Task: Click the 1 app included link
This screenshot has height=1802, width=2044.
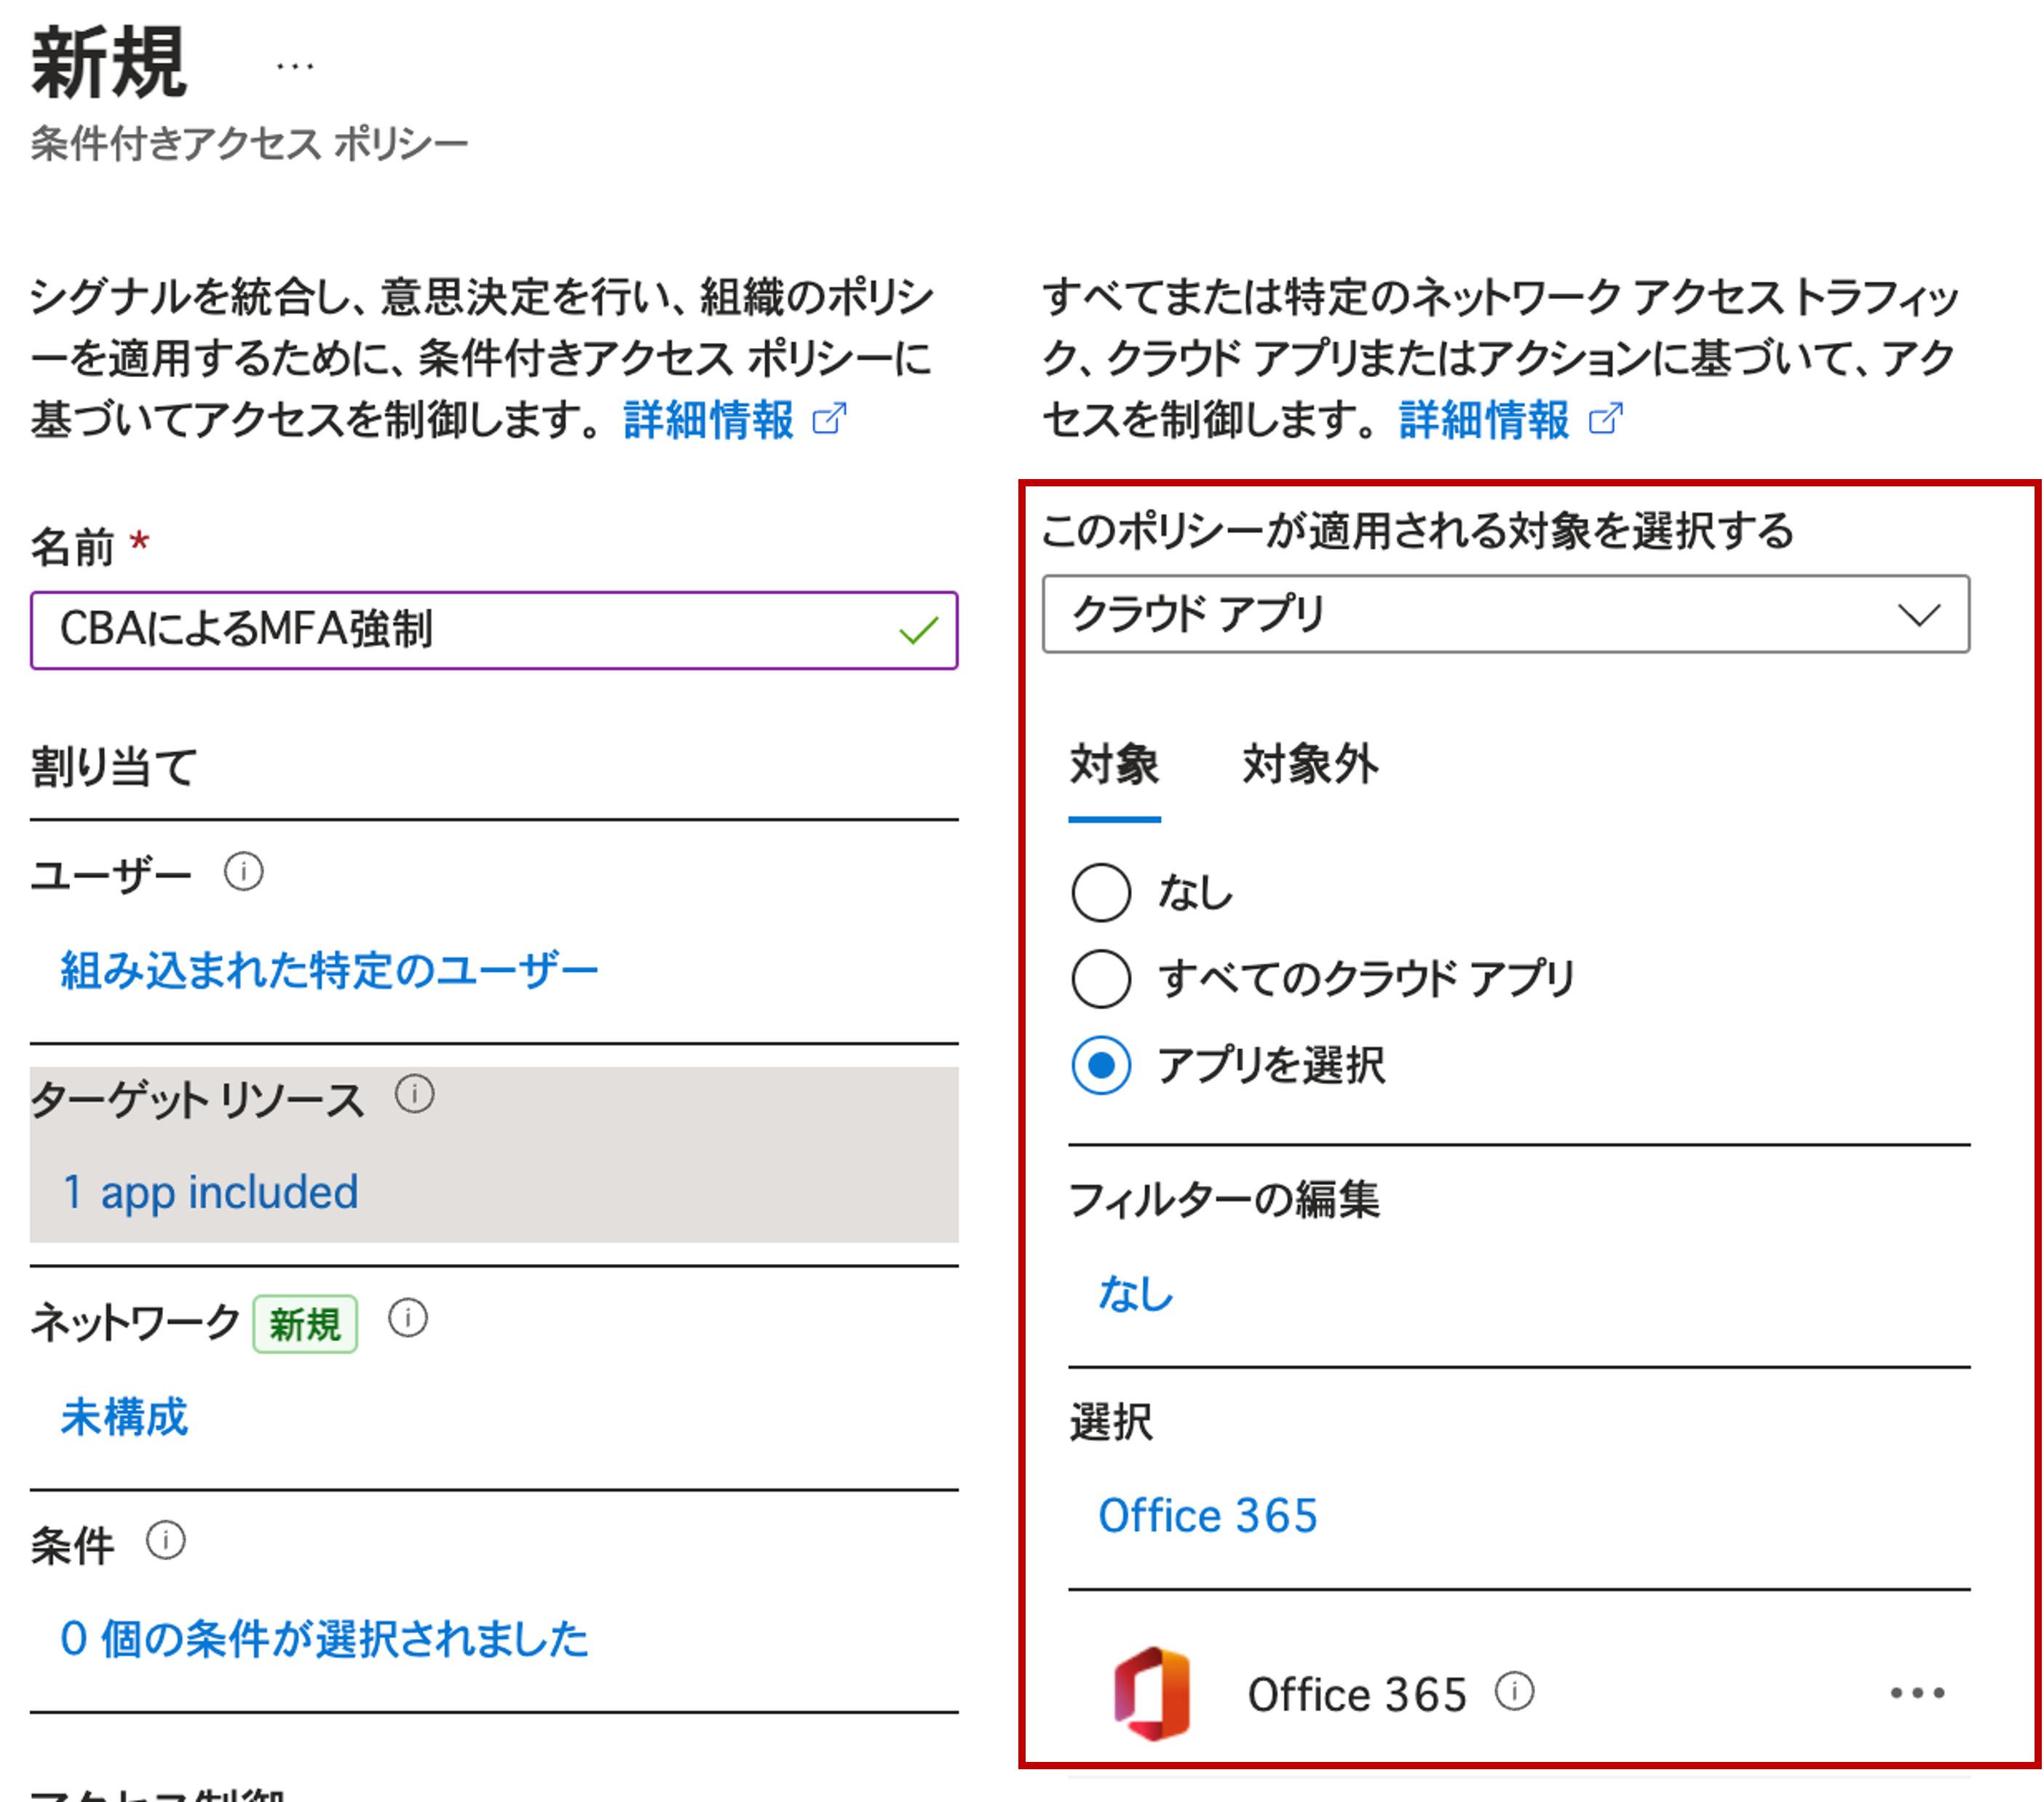Action: pos(210,1192)
